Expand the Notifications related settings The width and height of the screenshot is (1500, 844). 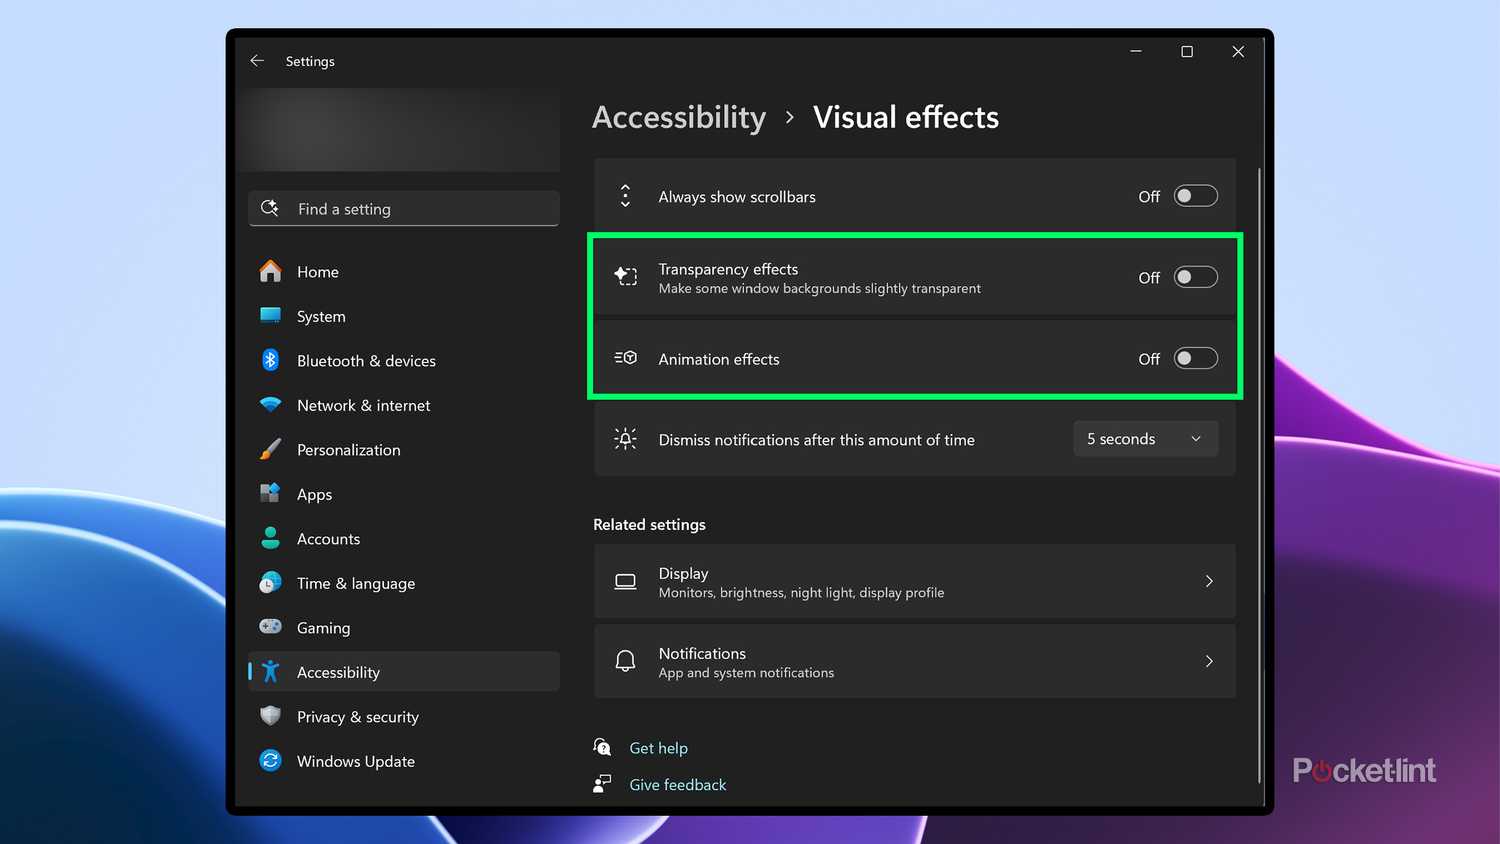[x=1209, y=661]
